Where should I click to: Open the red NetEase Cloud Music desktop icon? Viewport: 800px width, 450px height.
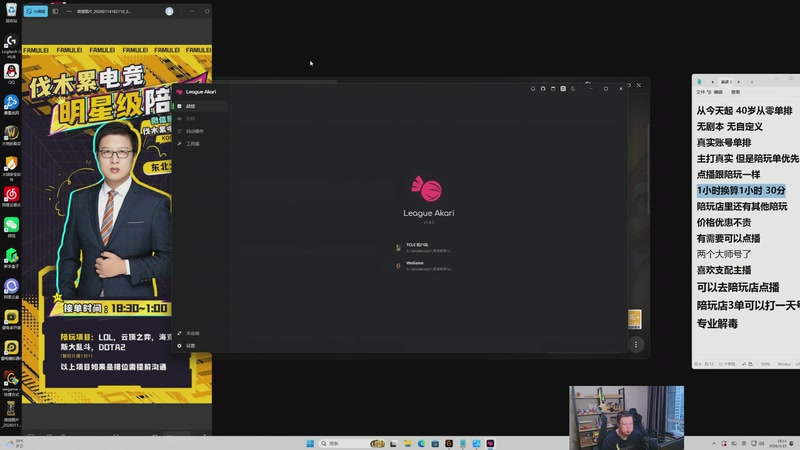pyautogui.click(x=11, y=196)
